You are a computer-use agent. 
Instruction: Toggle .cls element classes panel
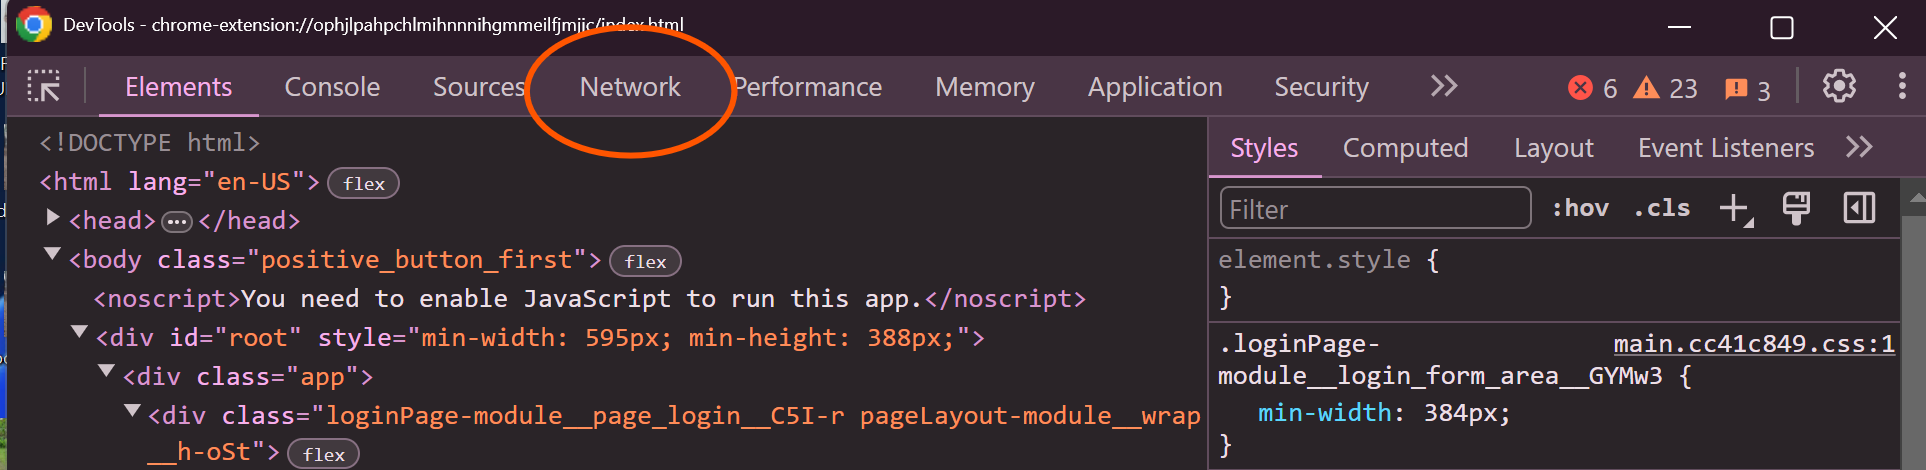point(1661,208)
